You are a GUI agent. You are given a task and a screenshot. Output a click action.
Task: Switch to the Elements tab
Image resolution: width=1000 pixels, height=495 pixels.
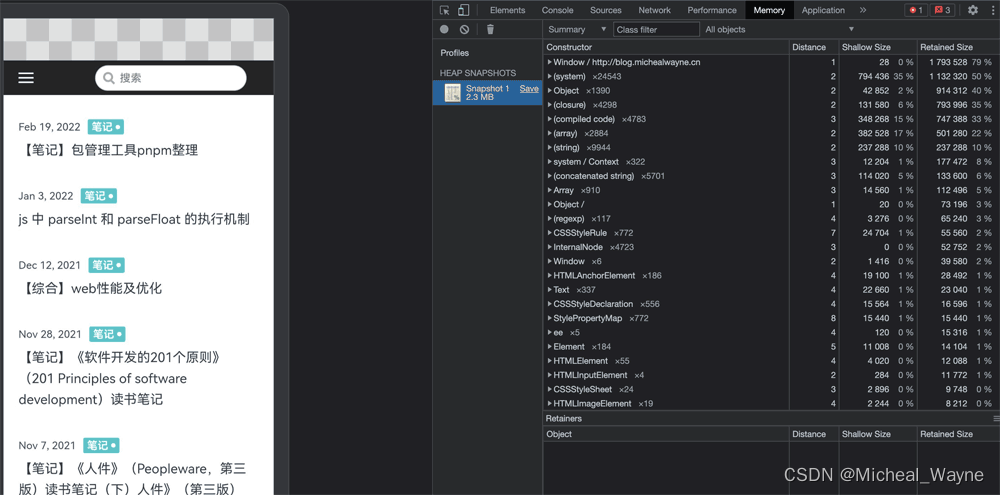tap(508, 10)
